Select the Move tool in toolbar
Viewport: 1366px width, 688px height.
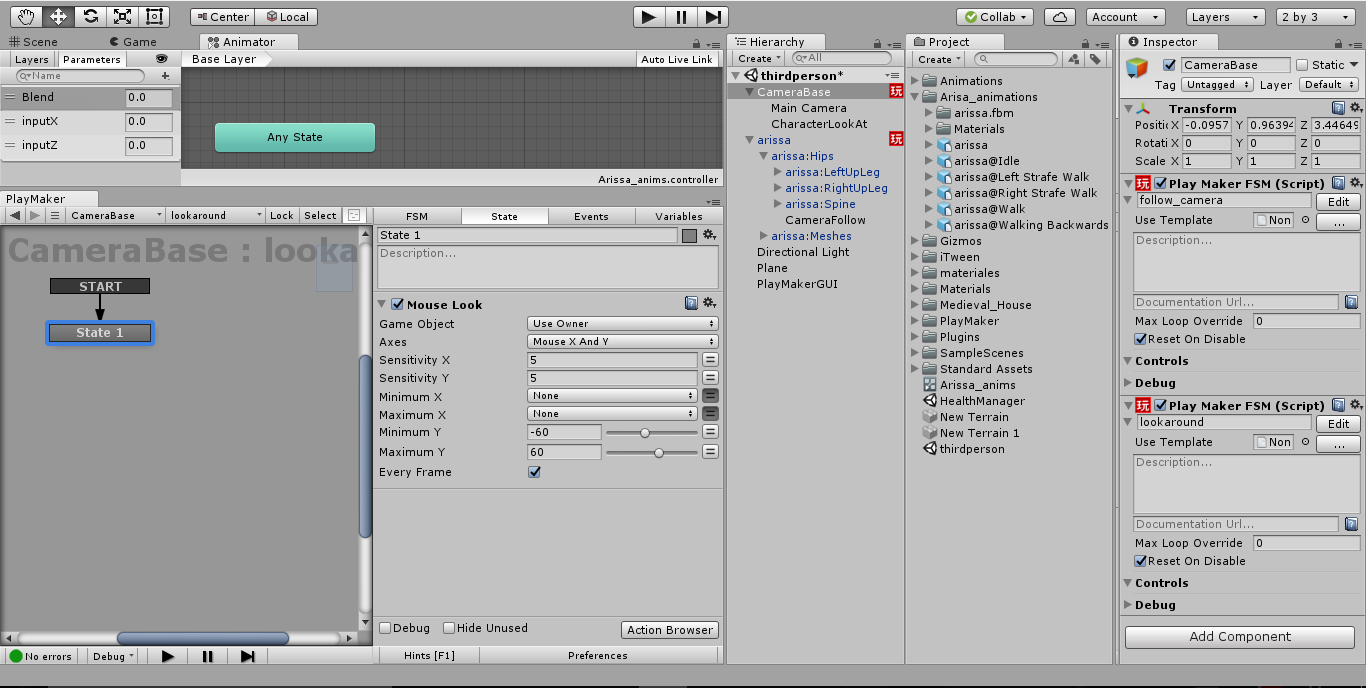(58, 16)
